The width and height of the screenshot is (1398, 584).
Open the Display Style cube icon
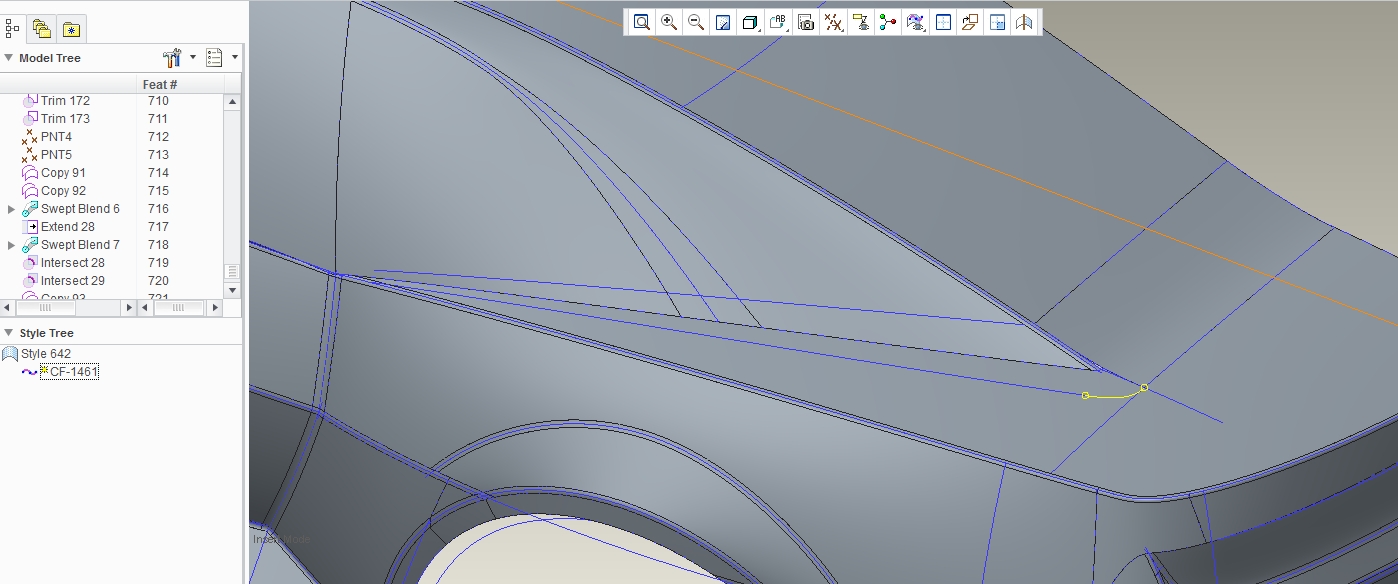click(751, 22)
